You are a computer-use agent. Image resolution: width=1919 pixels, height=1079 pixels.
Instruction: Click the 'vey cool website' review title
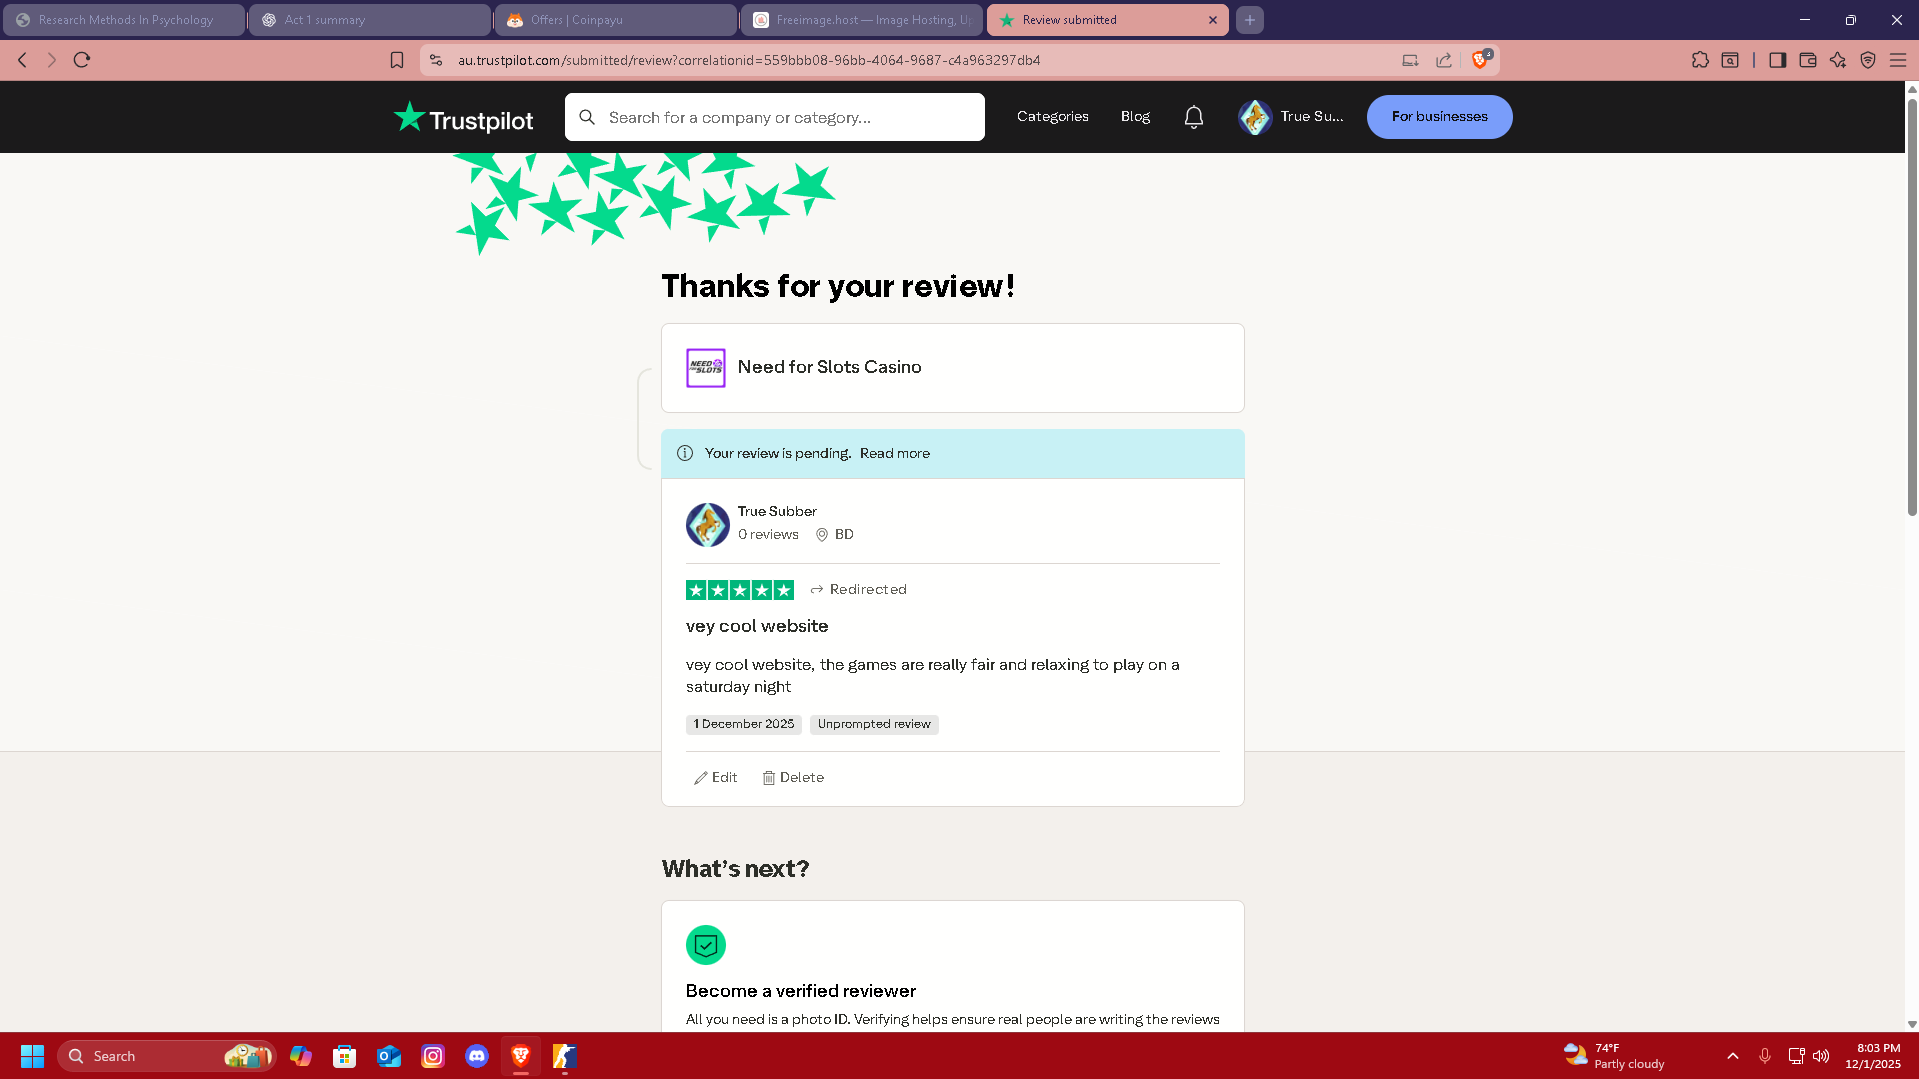pos(757,626)
